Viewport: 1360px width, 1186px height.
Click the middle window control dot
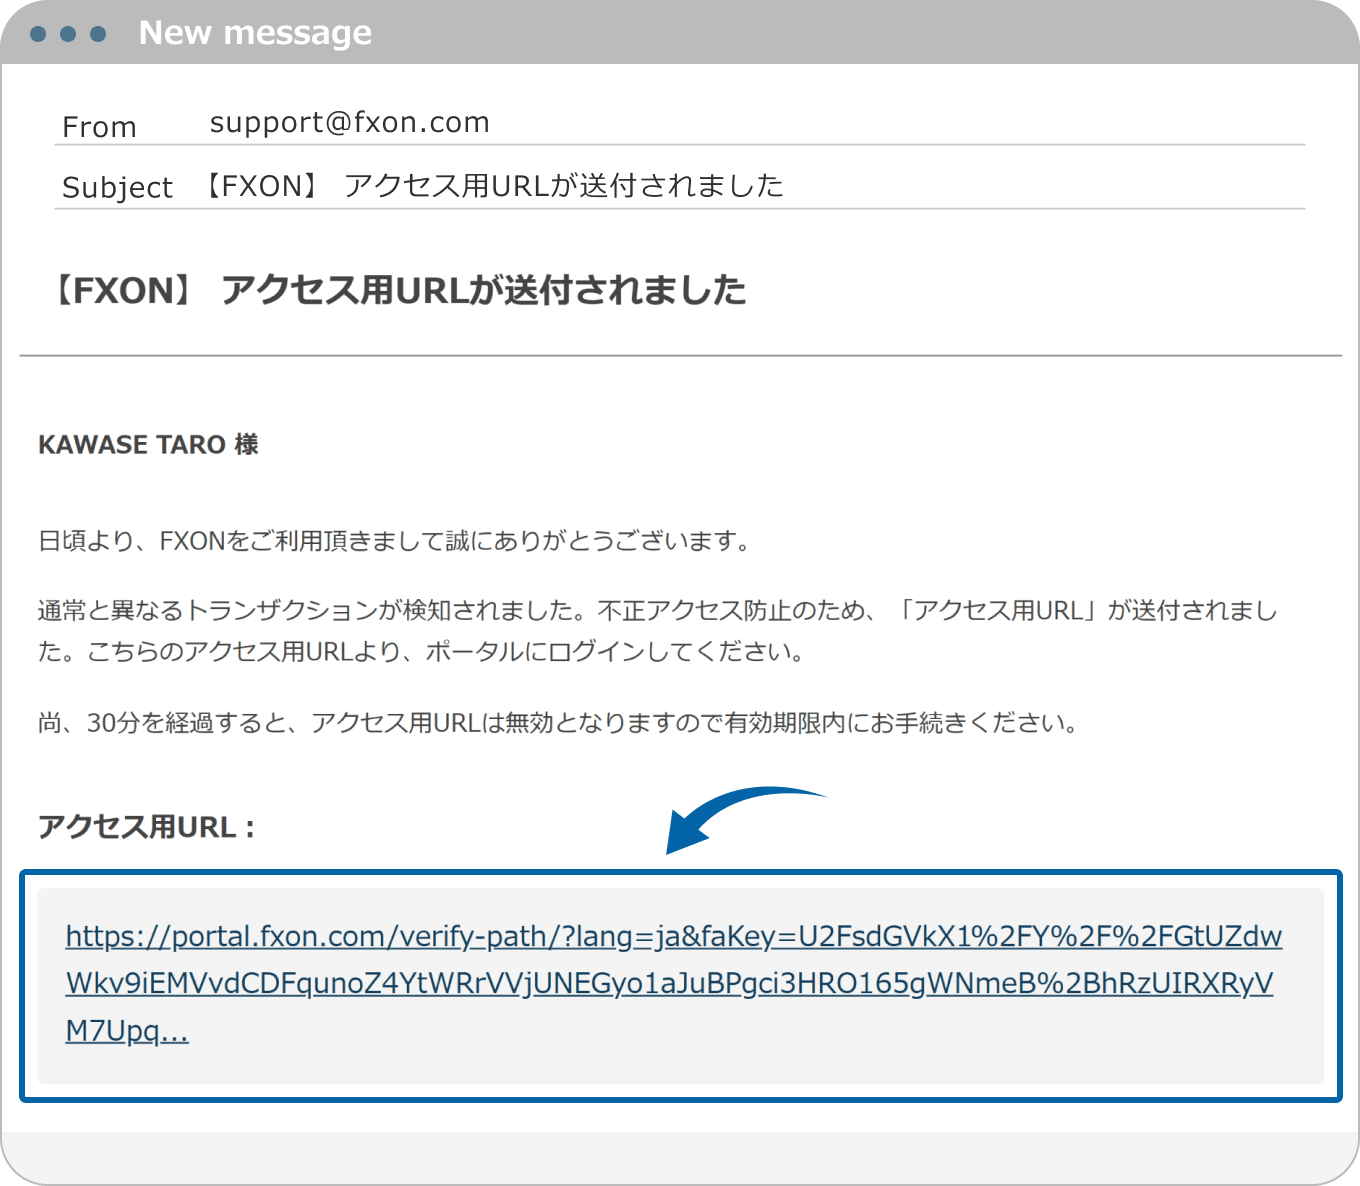68,34
